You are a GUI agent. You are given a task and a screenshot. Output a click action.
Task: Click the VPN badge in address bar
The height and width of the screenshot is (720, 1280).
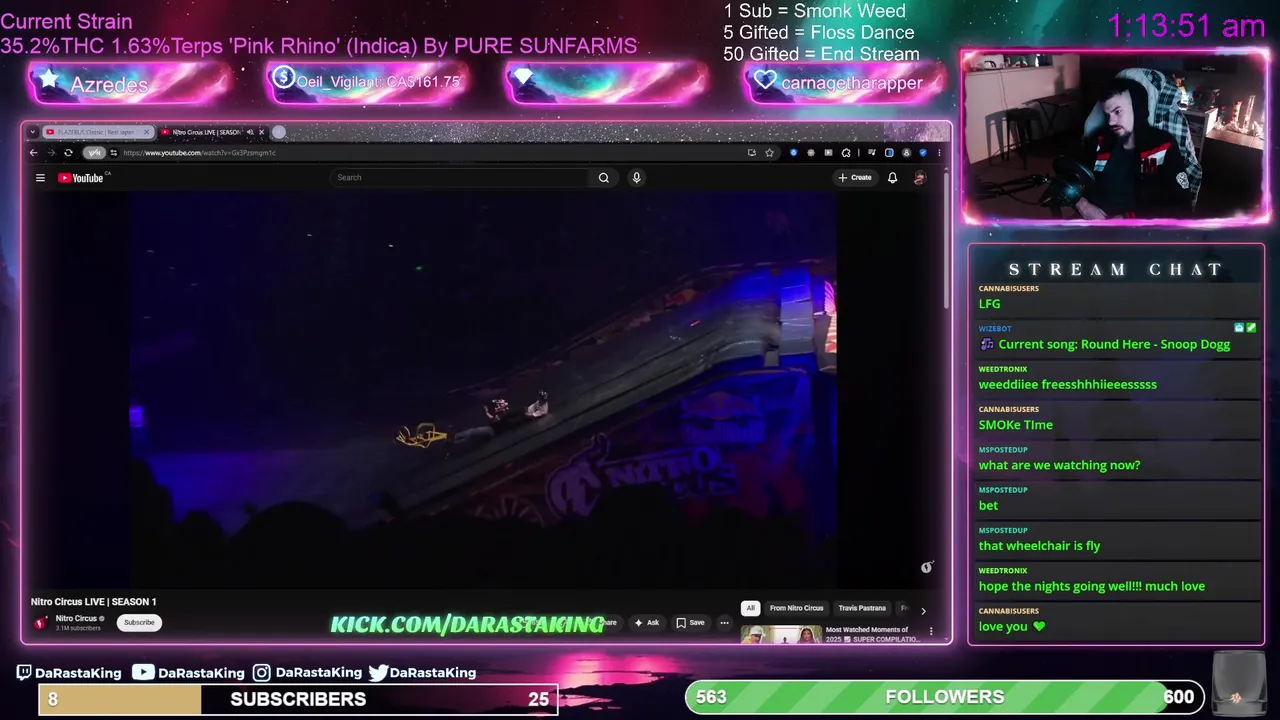(x=94, y=153)
